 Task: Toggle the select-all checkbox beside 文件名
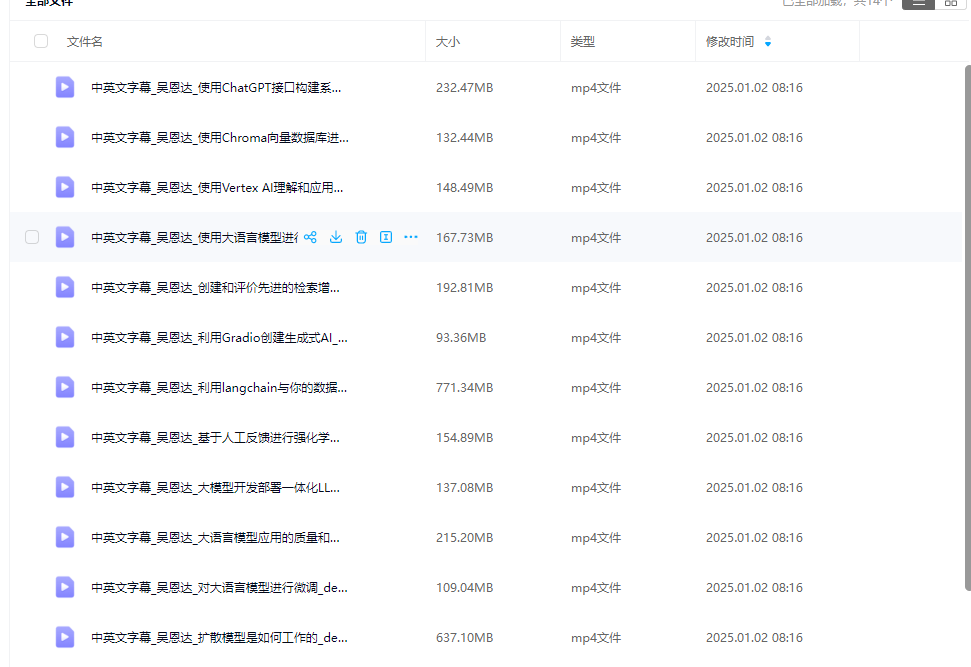click(41, 41)
